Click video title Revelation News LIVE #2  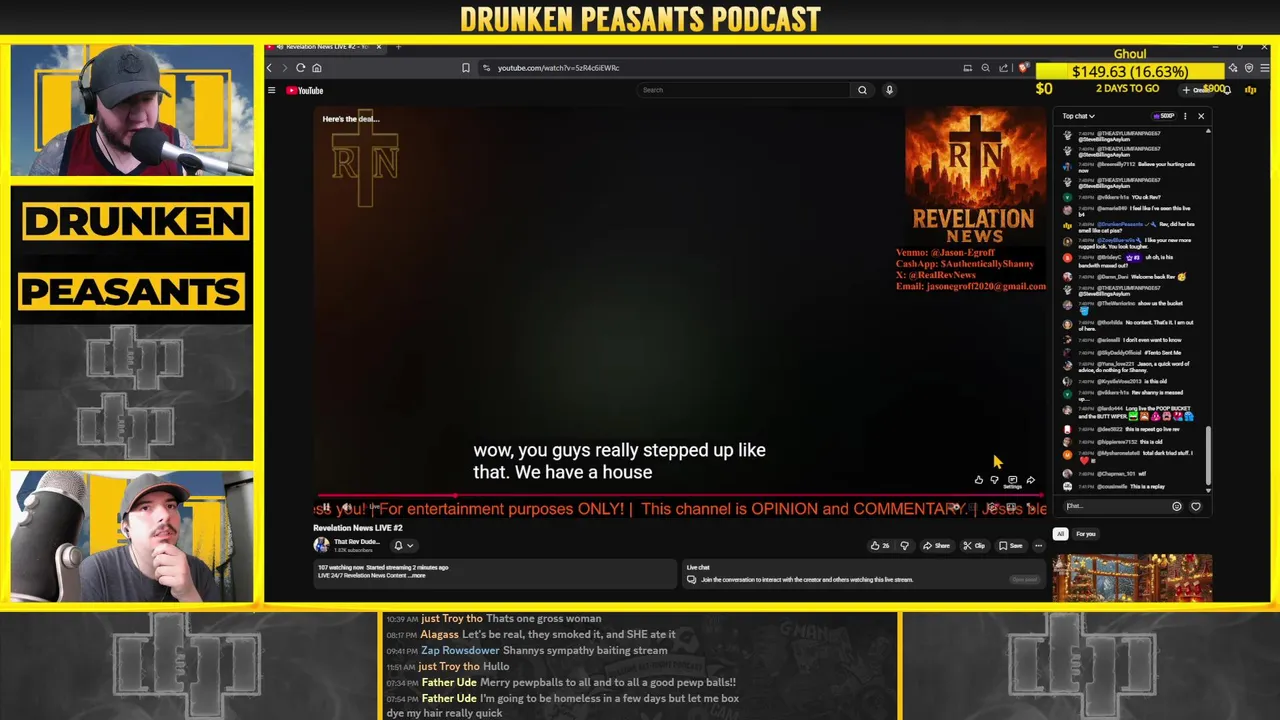tap(358, 528)
